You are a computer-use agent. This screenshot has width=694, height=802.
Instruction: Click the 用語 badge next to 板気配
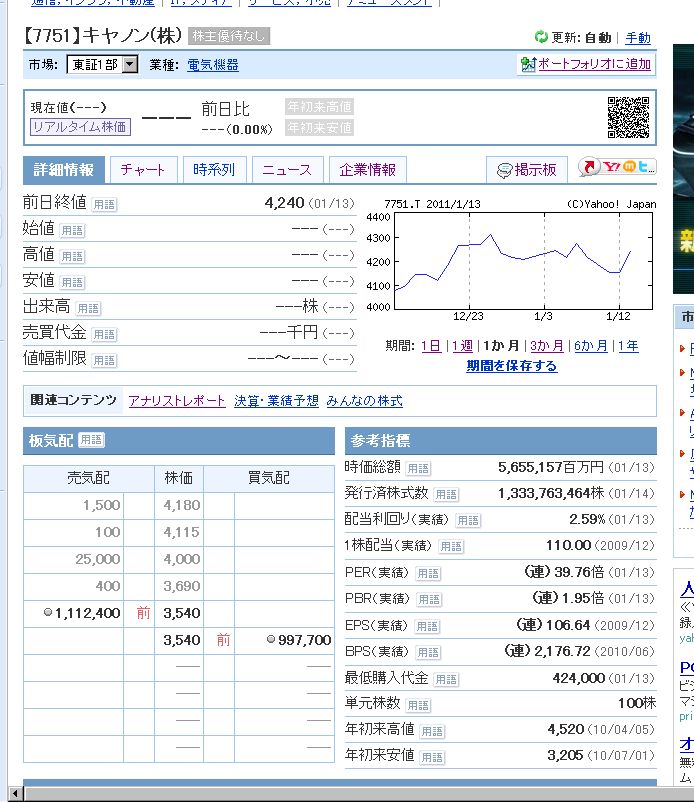pos(91,440)
